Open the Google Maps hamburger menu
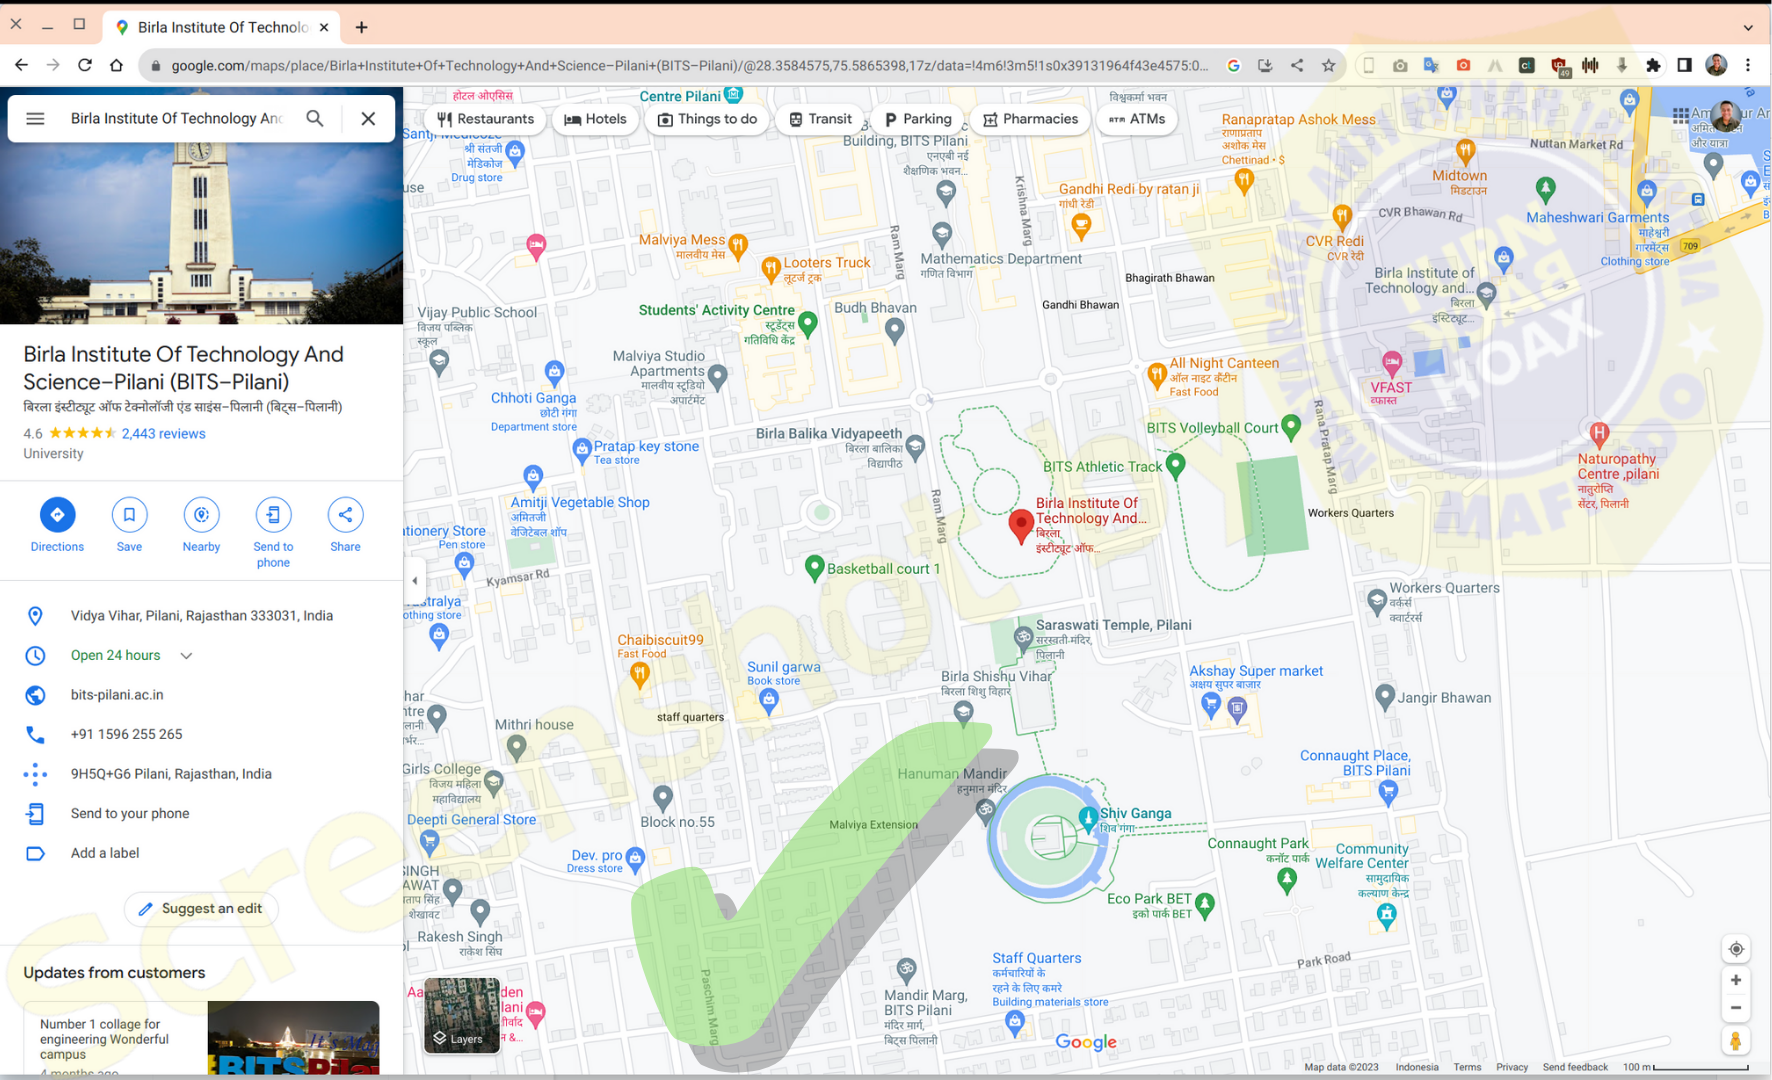 pos(35,118)
